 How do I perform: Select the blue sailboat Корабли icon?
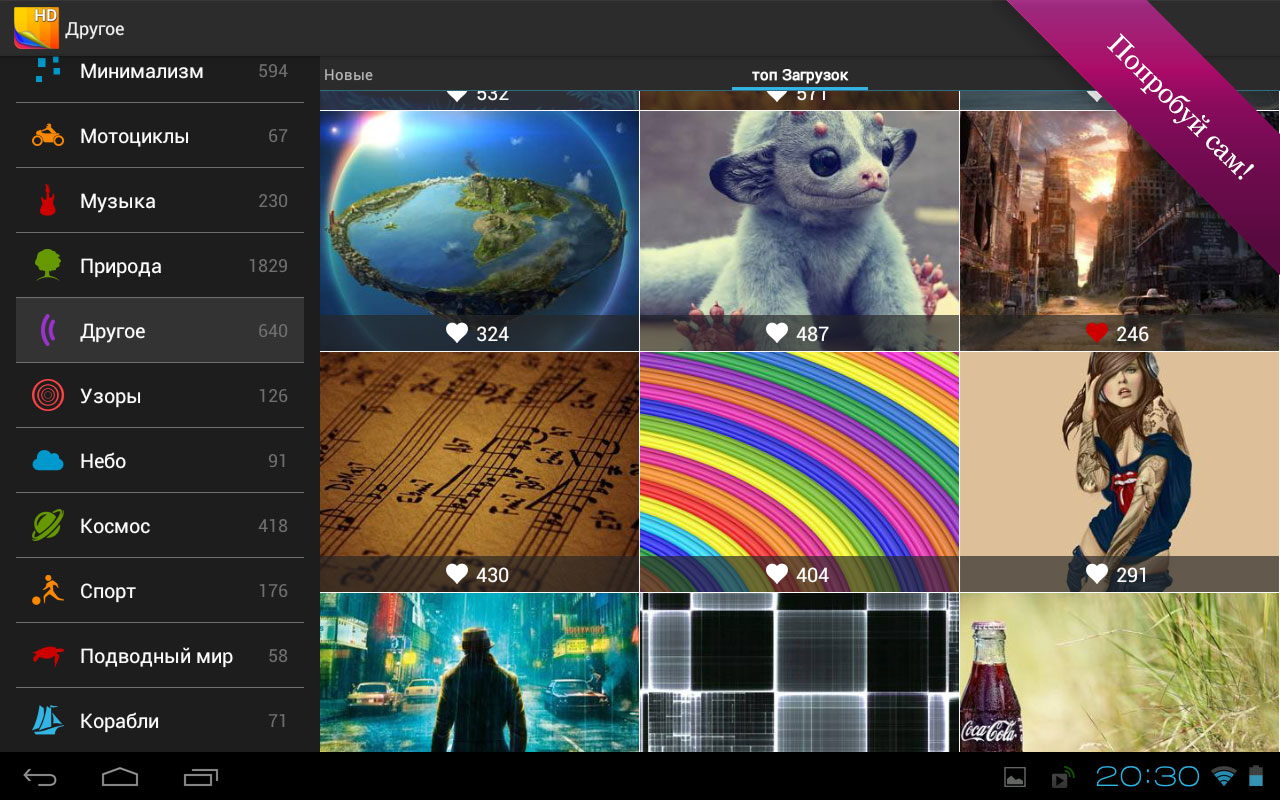point(47,720)
